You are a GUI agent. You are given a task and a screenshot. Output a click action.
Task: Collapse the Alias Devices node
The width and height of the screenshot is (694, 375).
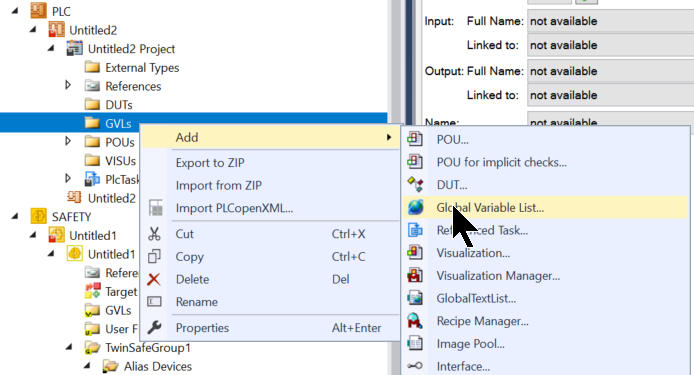88,366
